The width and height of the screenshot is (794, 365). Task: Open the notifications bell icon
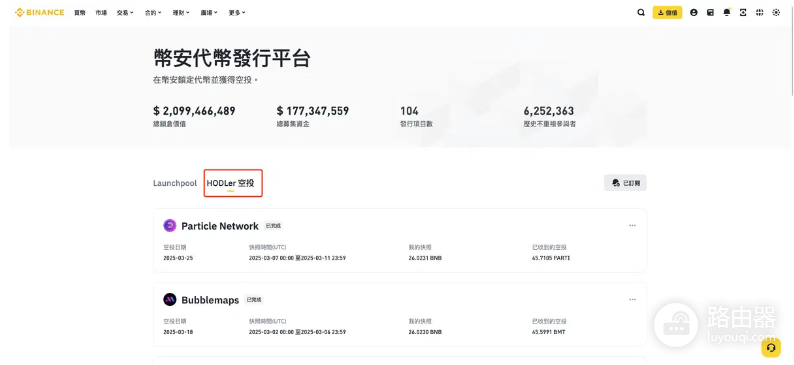tap(727, 13)
